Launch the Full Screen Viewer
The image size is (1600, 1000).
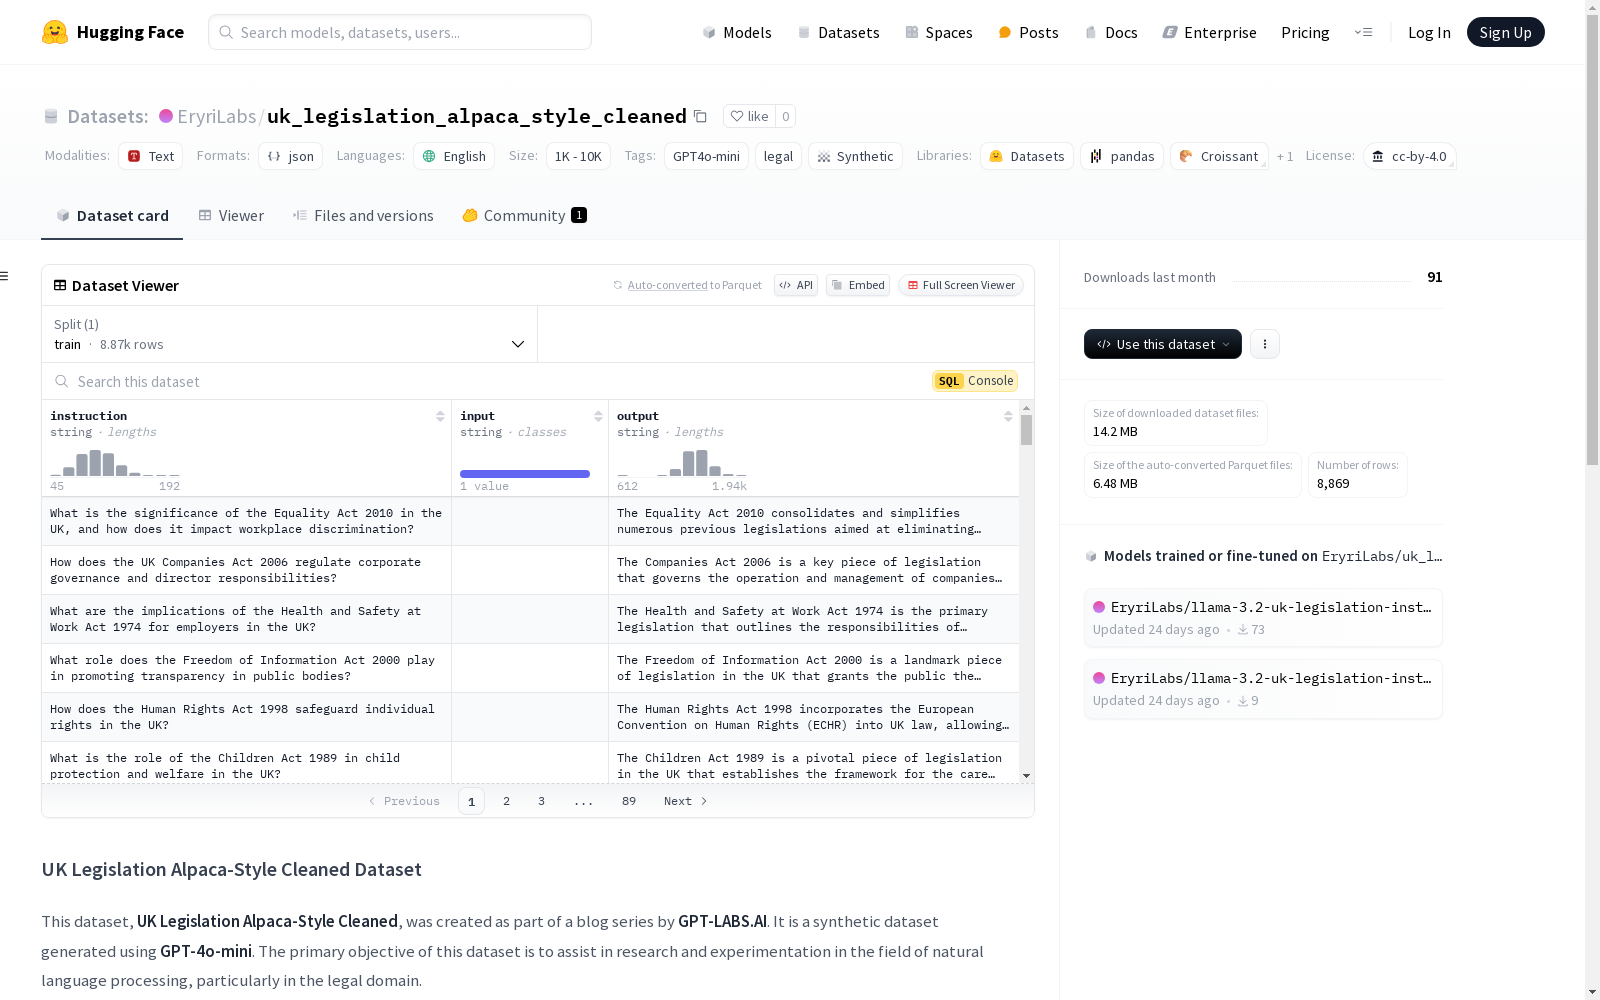961,285
